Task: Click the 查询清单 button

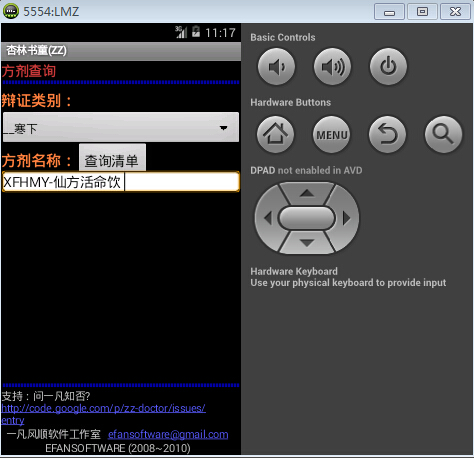Action: (112, 158)
